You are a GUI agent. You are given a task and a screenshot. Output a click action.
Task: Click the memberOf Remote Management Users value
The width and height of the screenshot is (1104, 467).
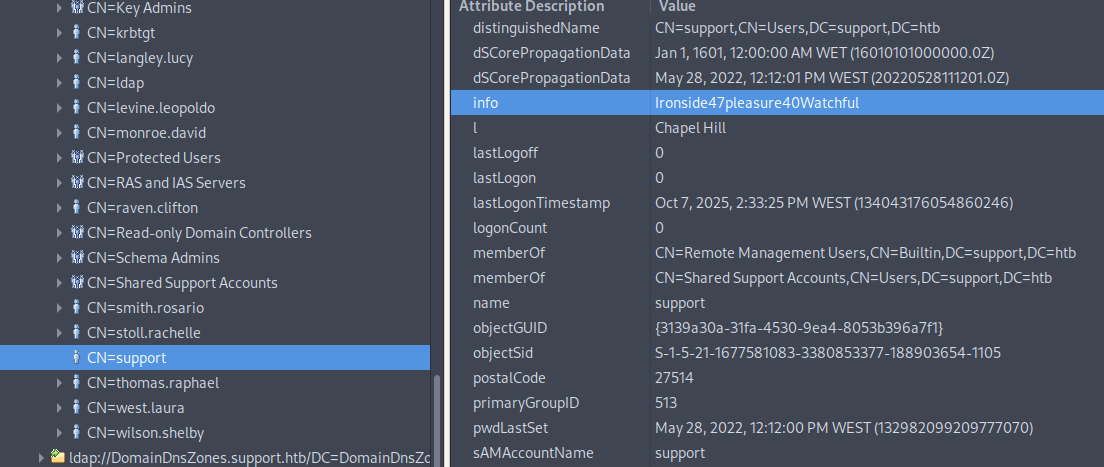tap(864, 252)
